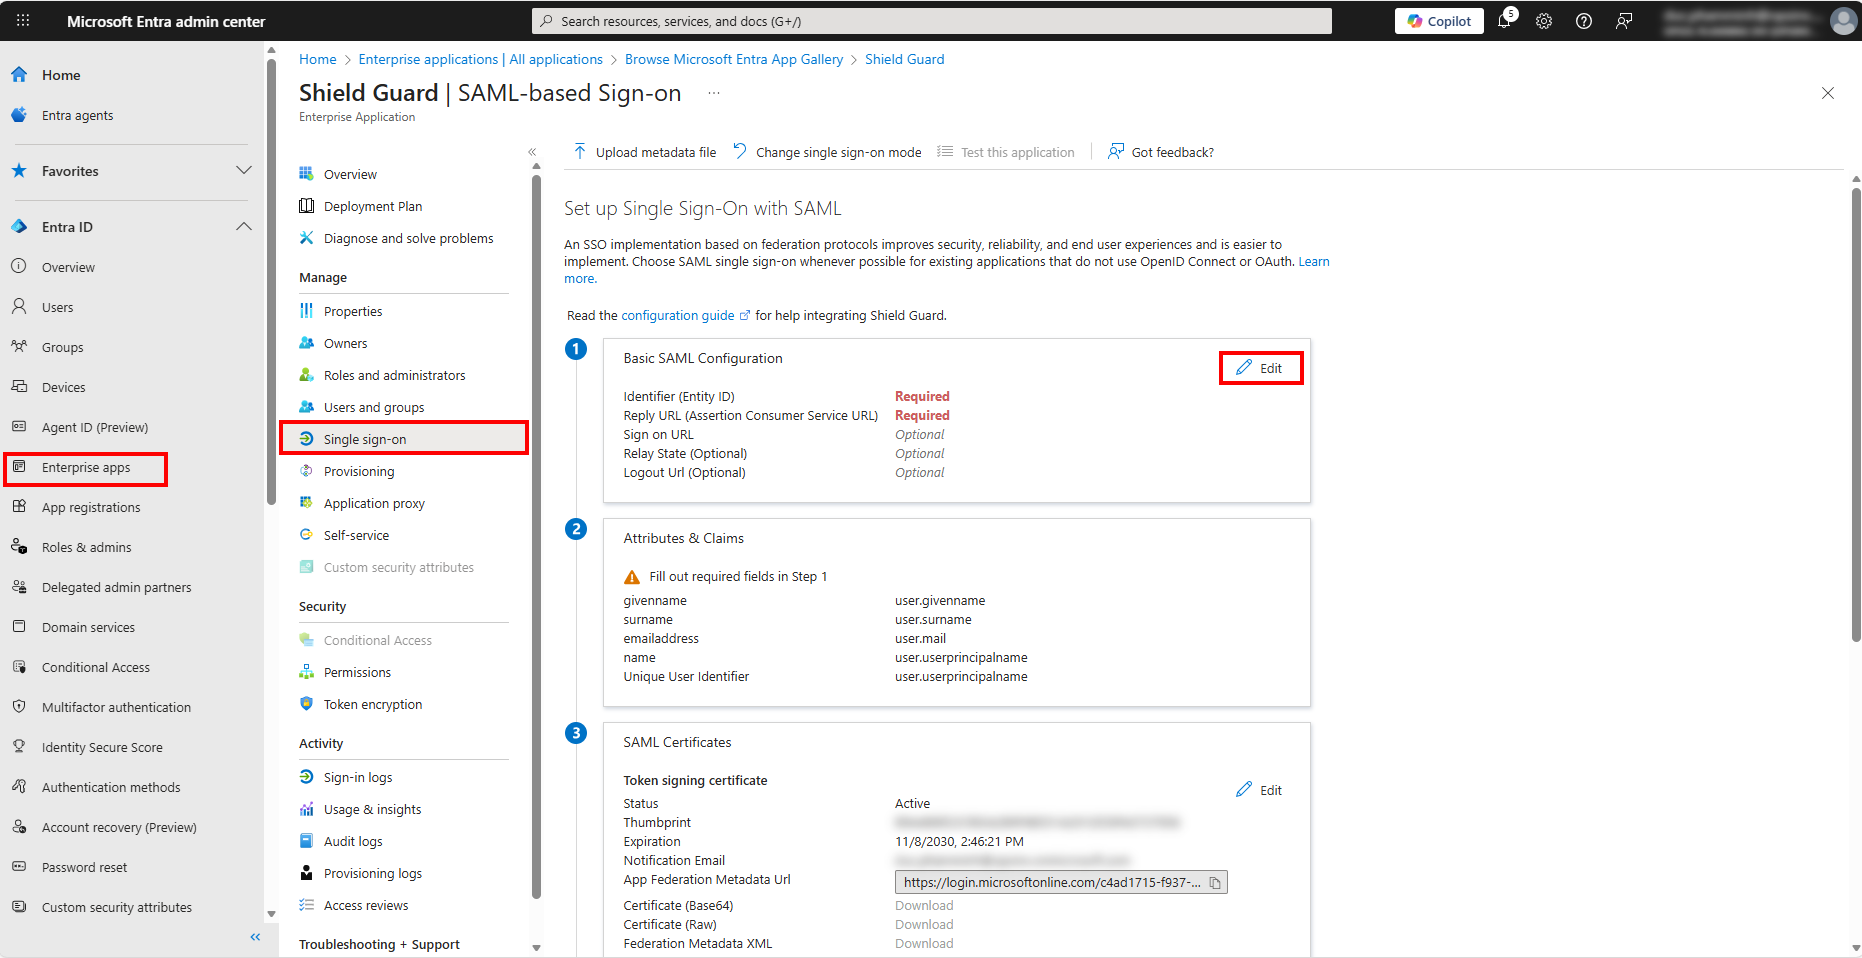Expand the Favorites section
This screenshot has height=958, width=1862.
click(x=243, y=171)
